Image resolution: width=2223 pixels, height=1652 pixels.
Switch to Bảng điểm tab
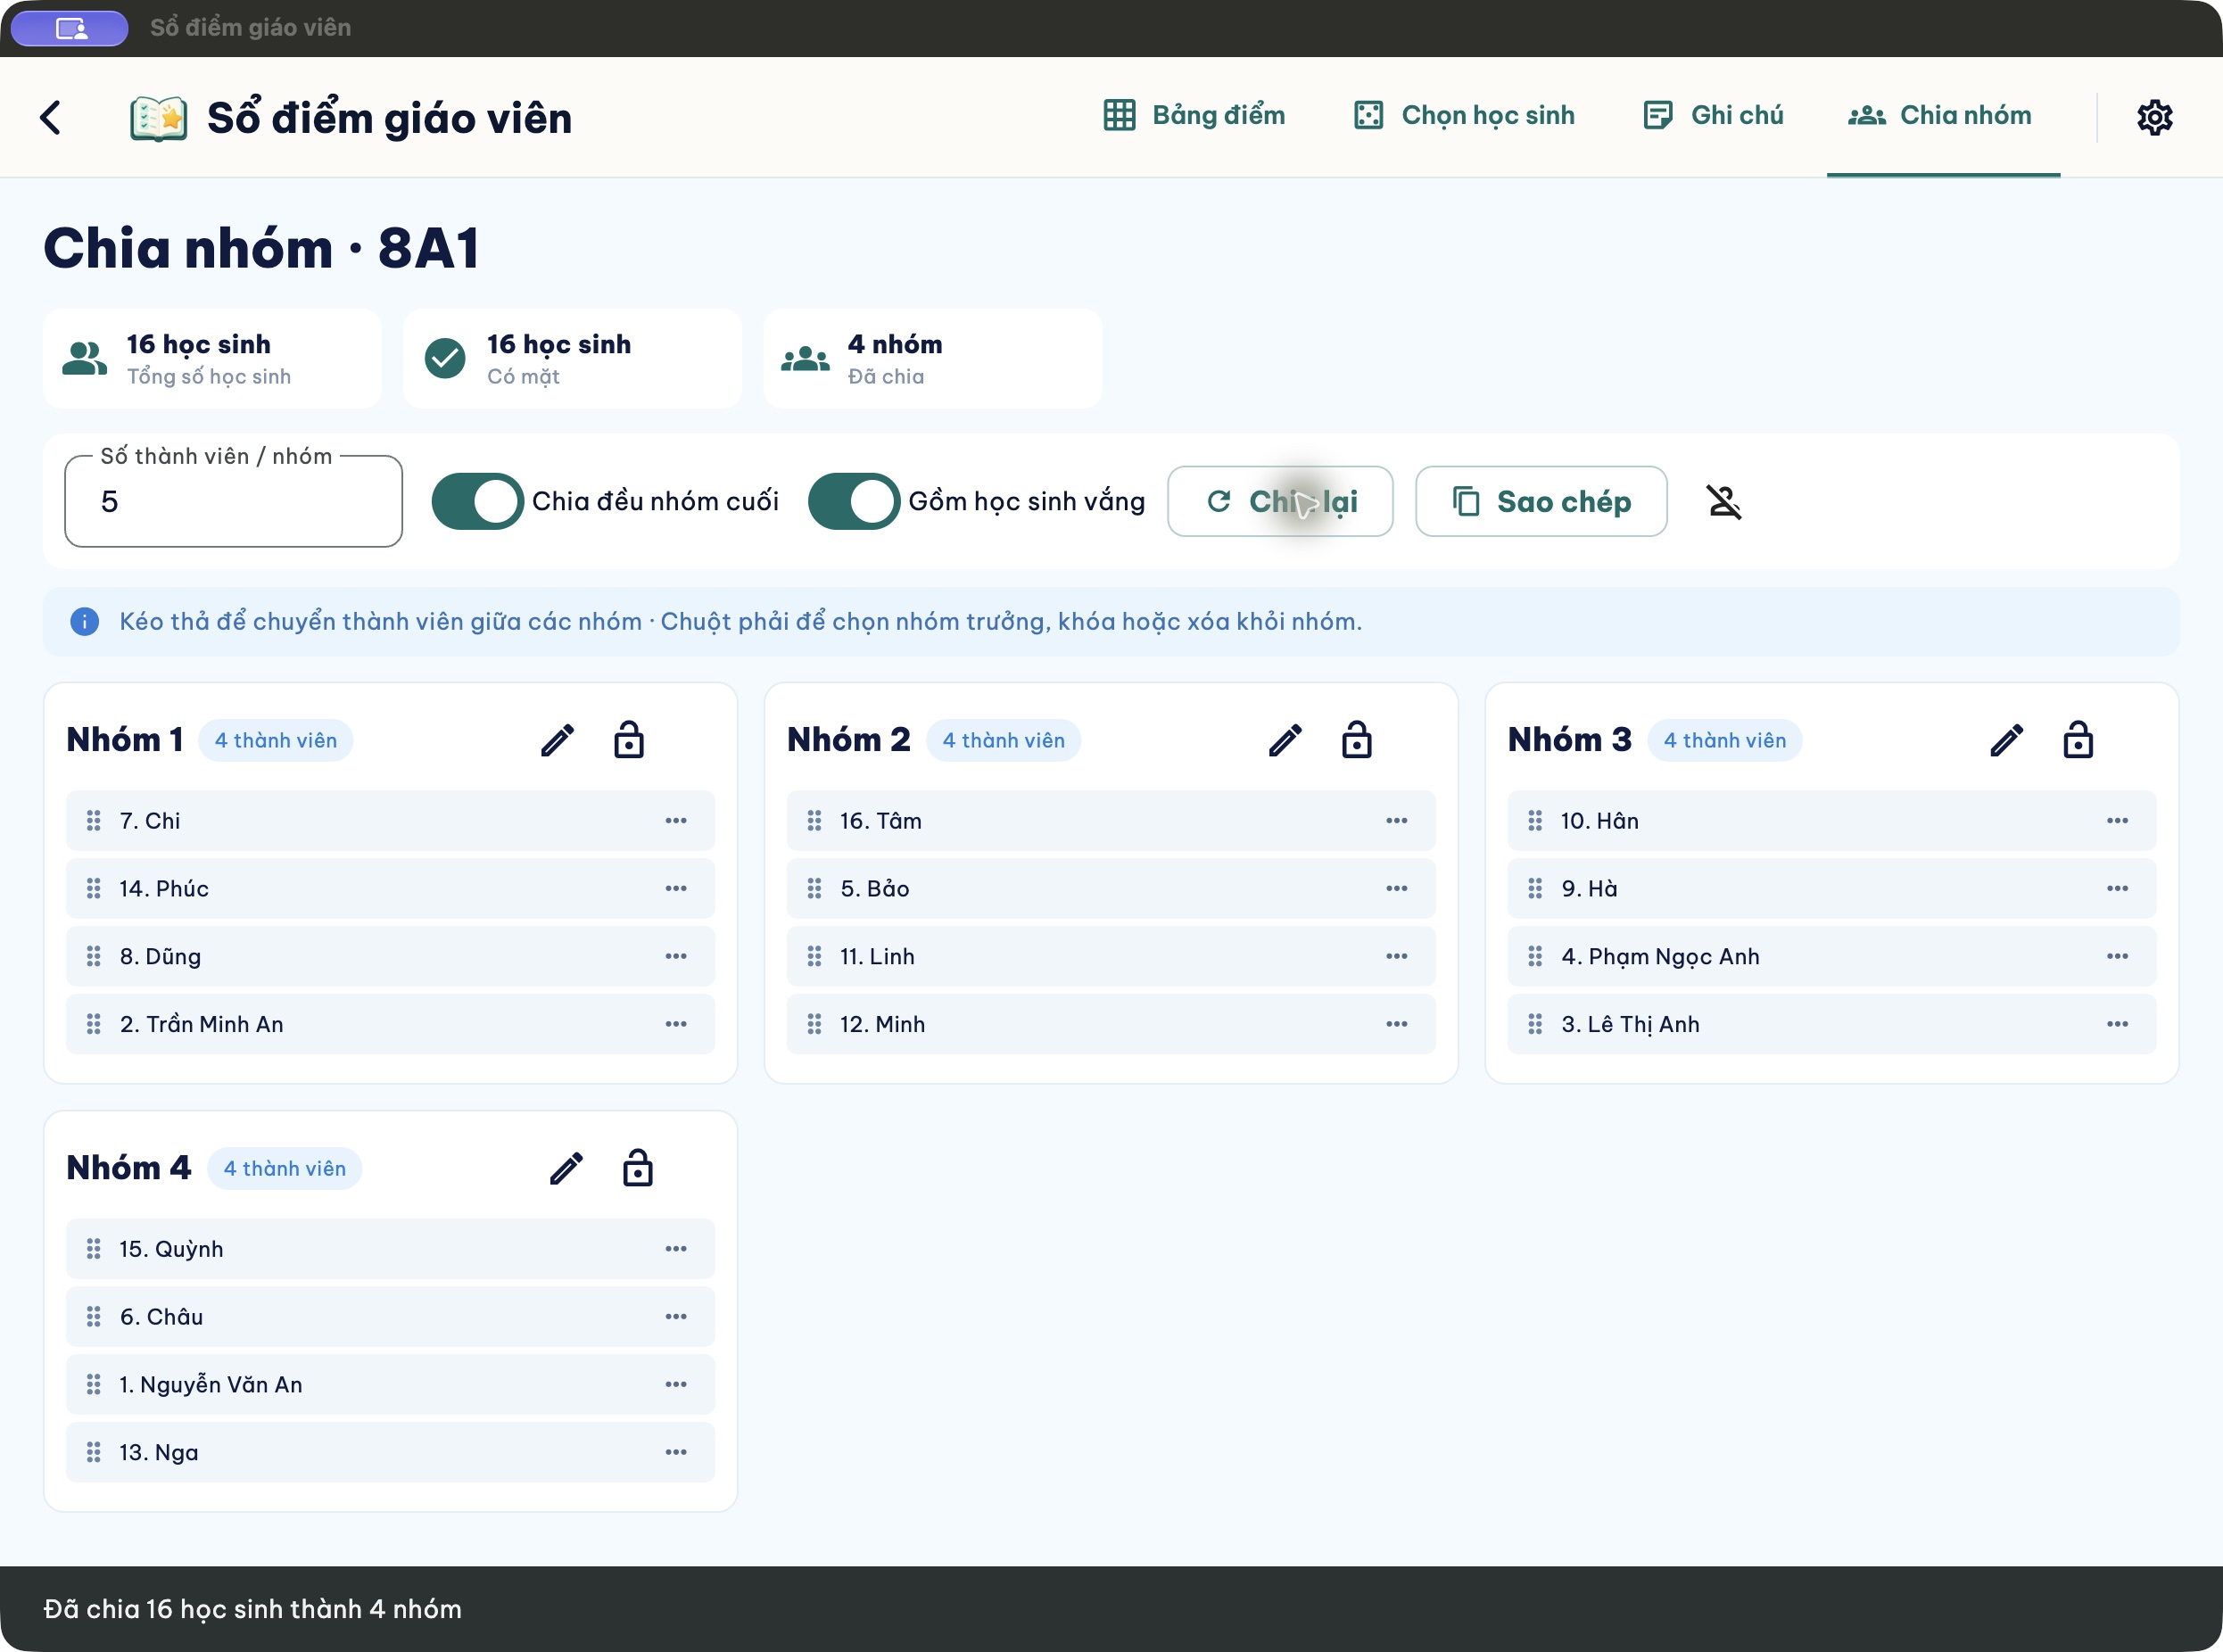[1194, 116]
